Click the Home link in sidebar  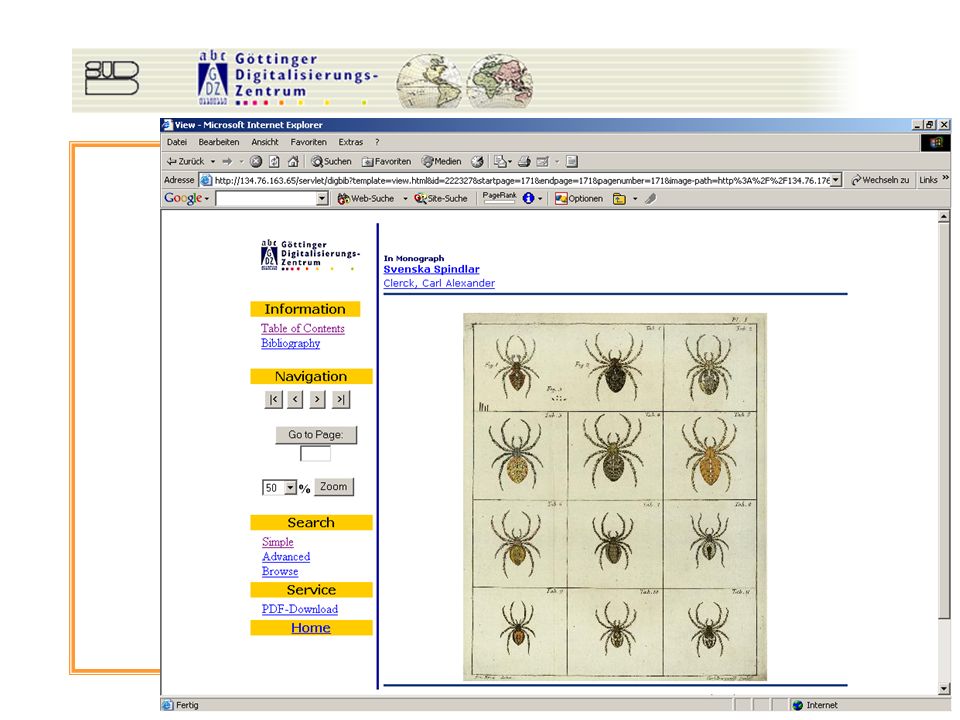310,628
